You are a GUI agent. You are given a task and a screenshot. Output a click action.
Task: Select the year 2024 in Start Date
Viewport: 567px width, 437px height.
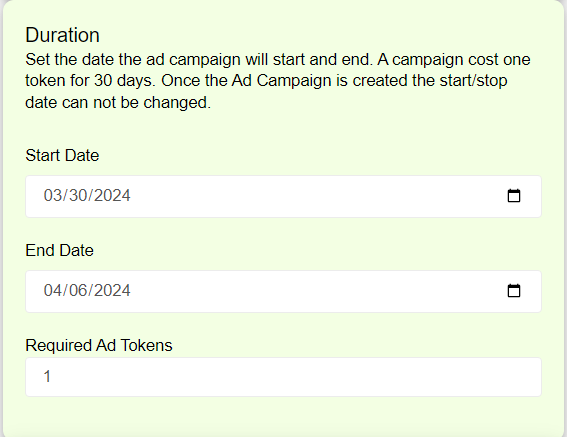(x=112, y=196)
